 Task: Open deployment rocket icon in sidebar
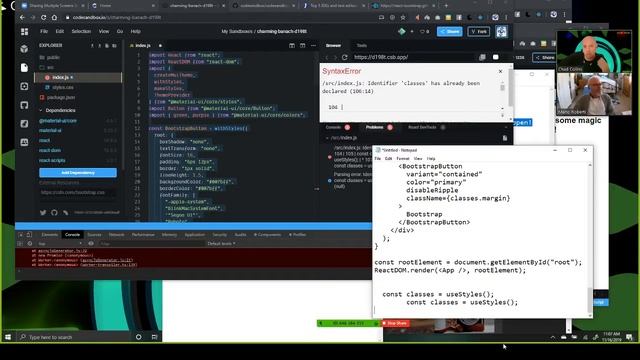click(x=24, y=124)
